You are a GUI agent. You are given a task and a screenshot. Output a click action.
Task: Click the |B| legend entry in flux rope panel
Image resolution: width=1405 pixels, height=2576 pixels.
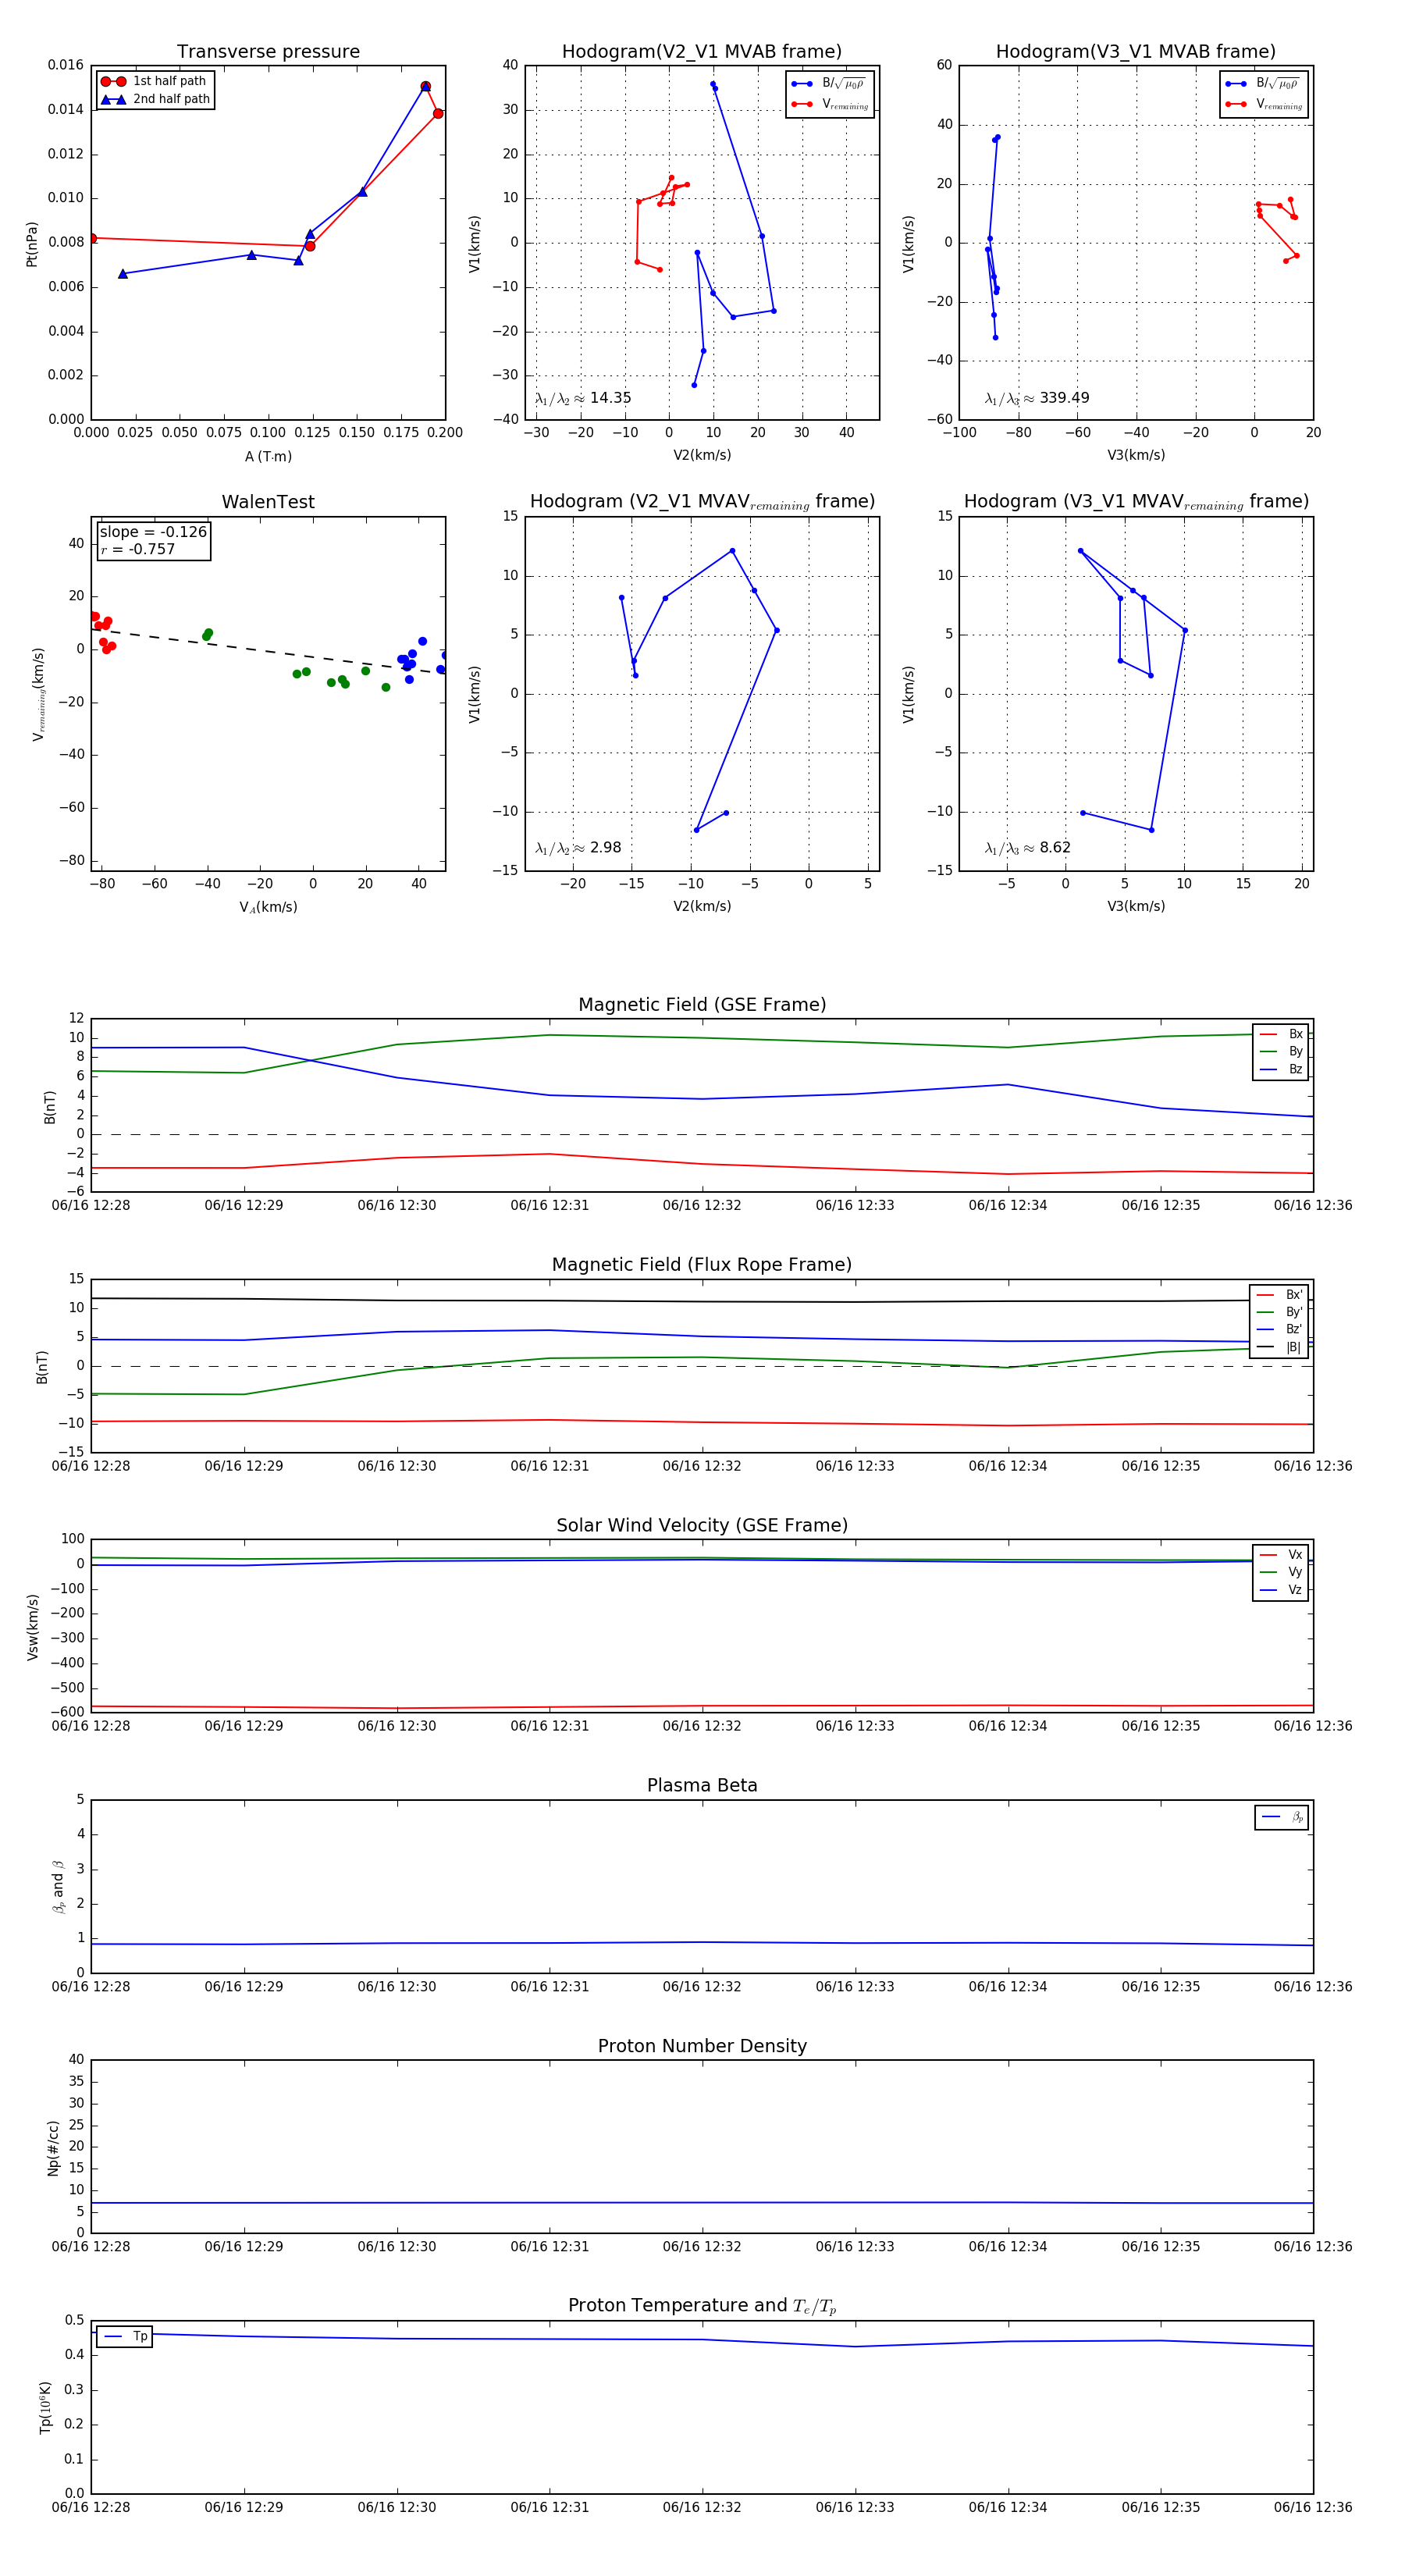(1279, 1347)
